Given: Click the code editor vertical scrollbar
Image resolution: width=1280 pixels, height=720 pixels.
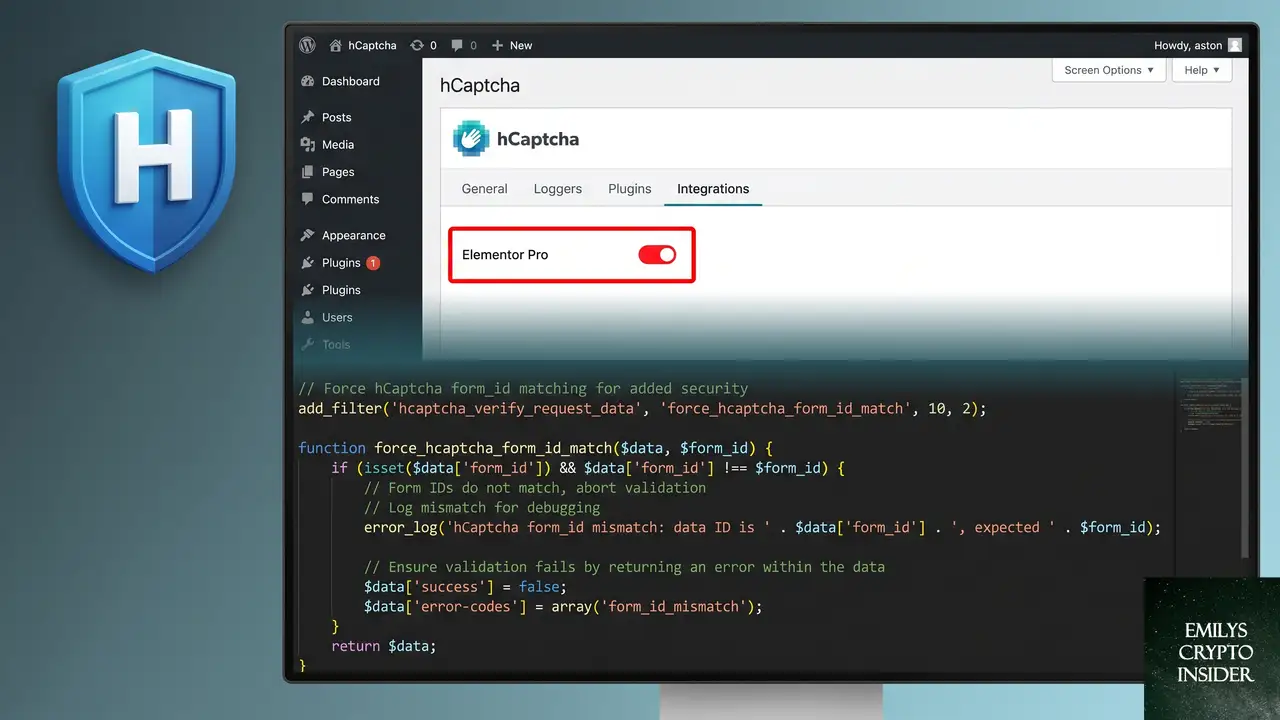Looking at the screenshot, I should point(1245,467).
